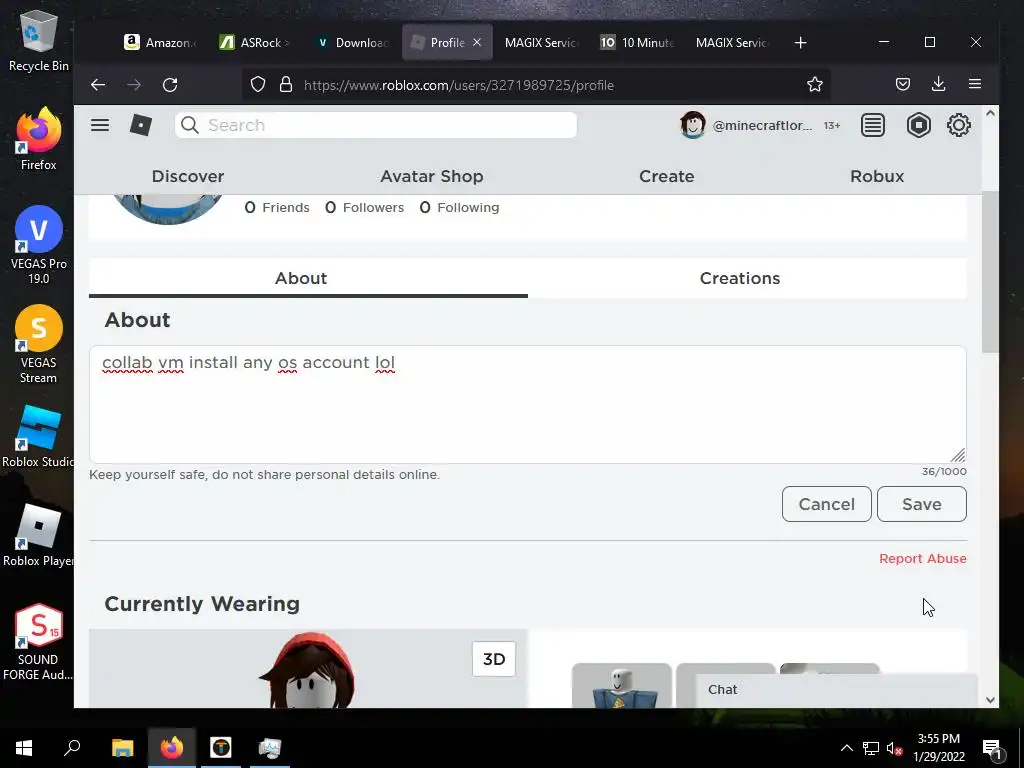
Task: Switch to the Amazon browser tab
Action: 159,42
